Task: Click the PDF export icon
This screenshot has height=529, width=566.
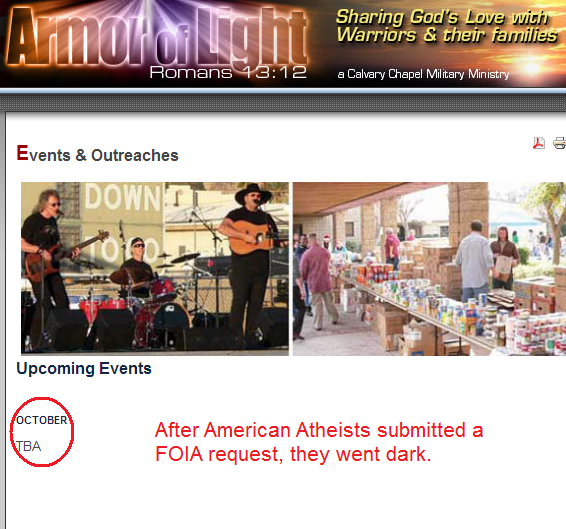Action: point(539,143)
